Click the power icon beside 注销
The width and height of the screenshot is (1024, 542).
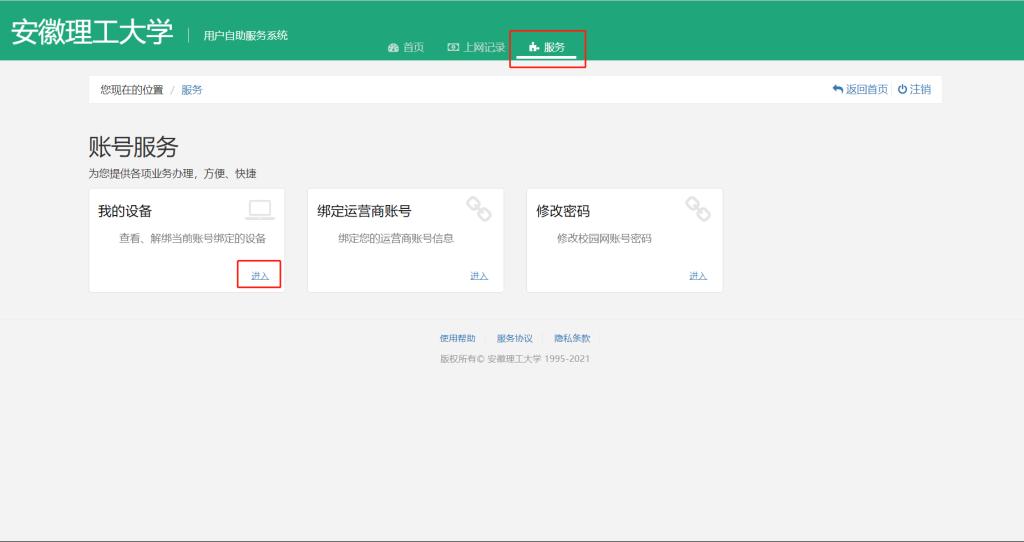tap(902, 89)
